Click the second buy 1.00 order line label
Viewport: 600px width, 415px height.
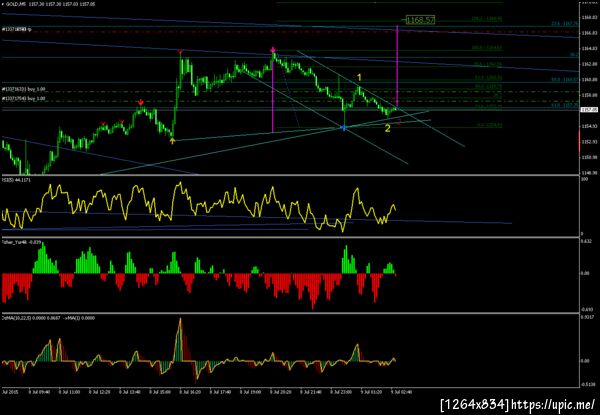(24, 98)
